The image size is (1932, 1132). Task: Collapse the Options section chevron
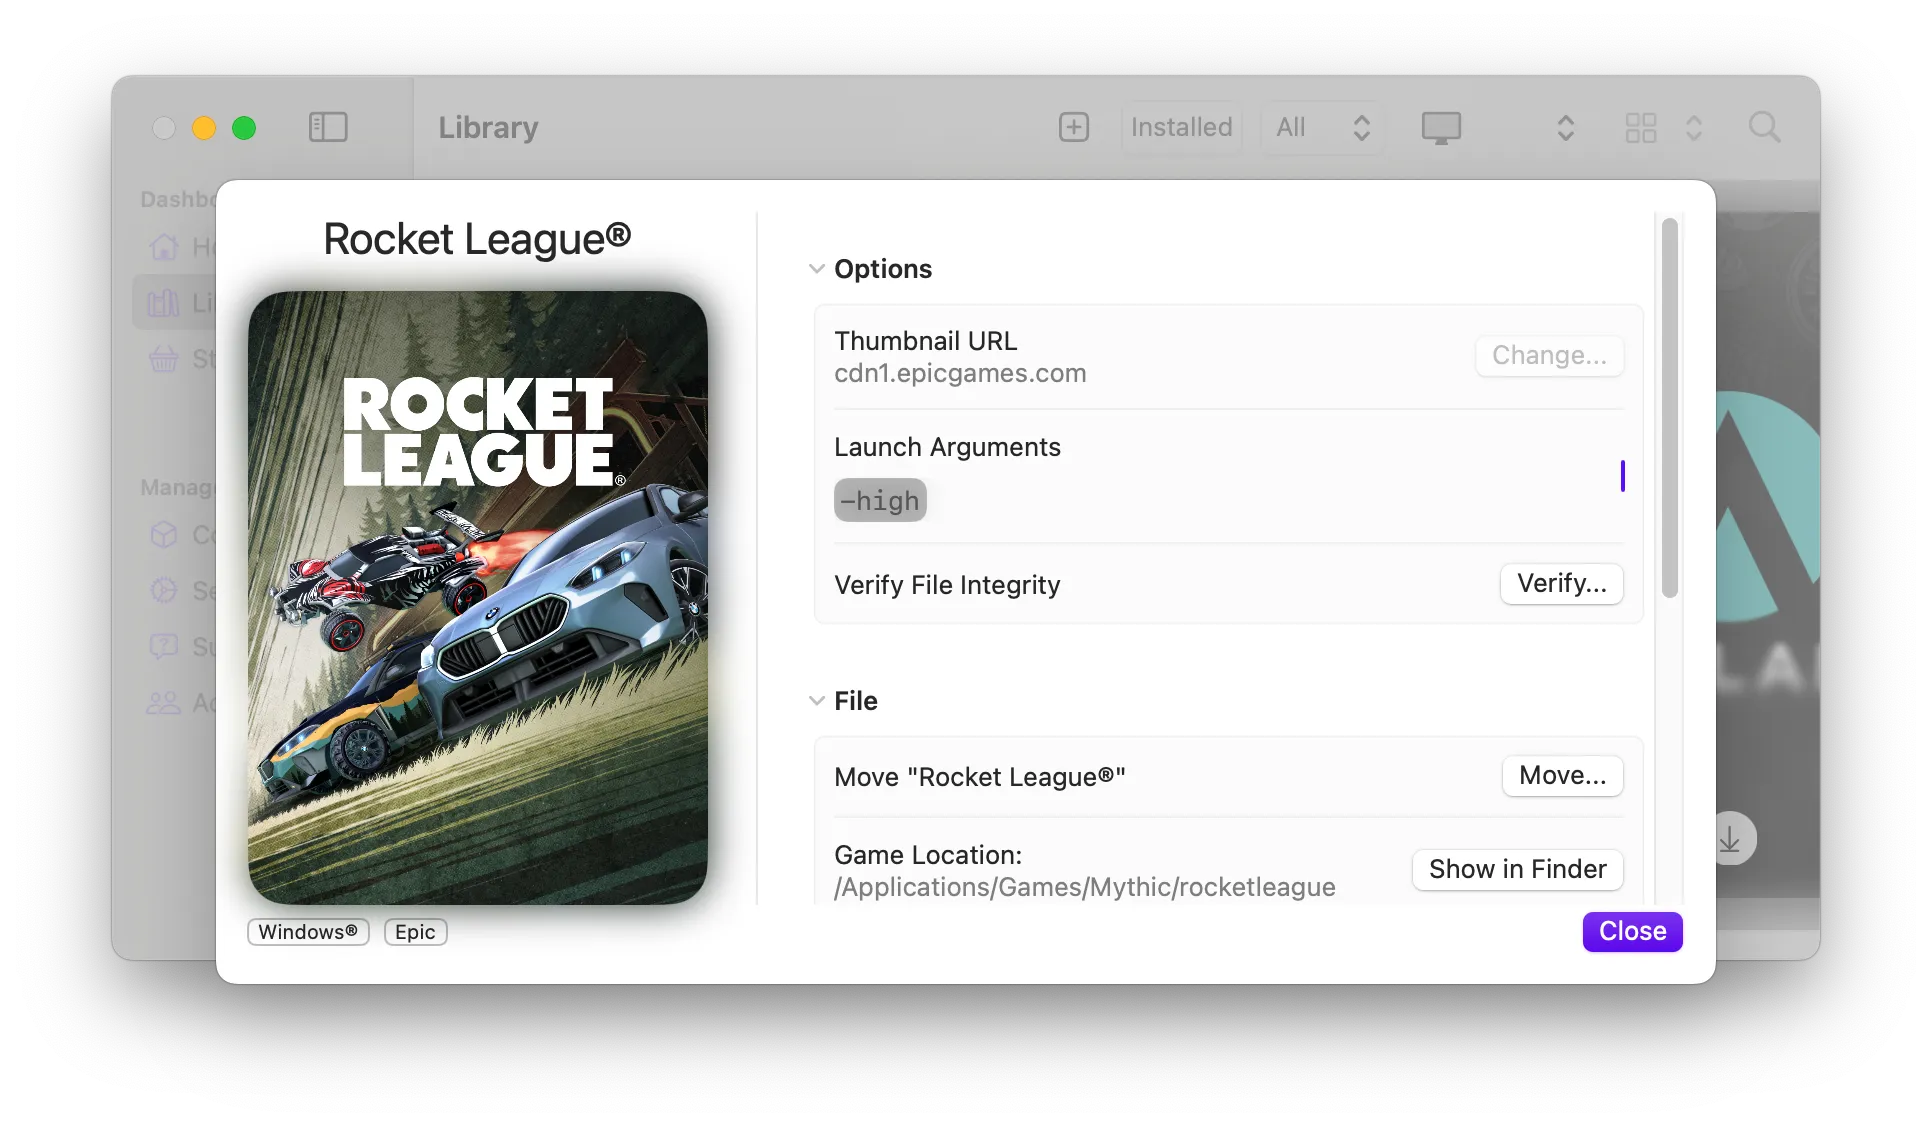click(817, 269)
